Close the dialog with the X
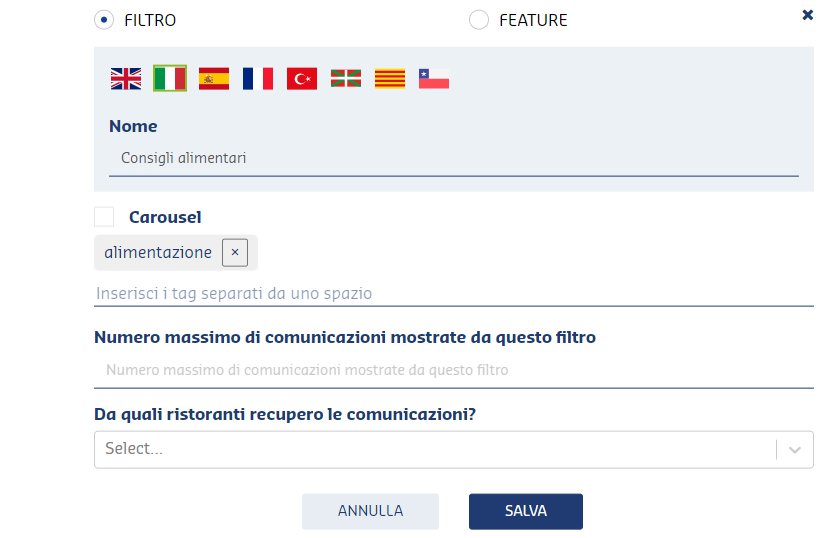Screen dimensions: 820x538 click(807, 15)
